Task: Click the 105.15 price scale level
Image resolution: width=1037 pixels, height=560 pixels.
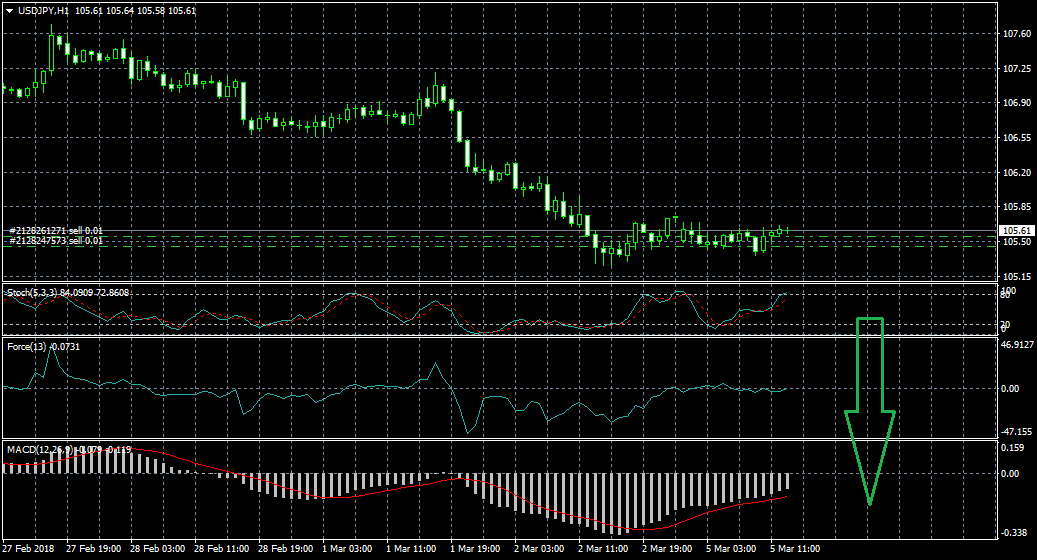Action: (x=1016, y=277)
